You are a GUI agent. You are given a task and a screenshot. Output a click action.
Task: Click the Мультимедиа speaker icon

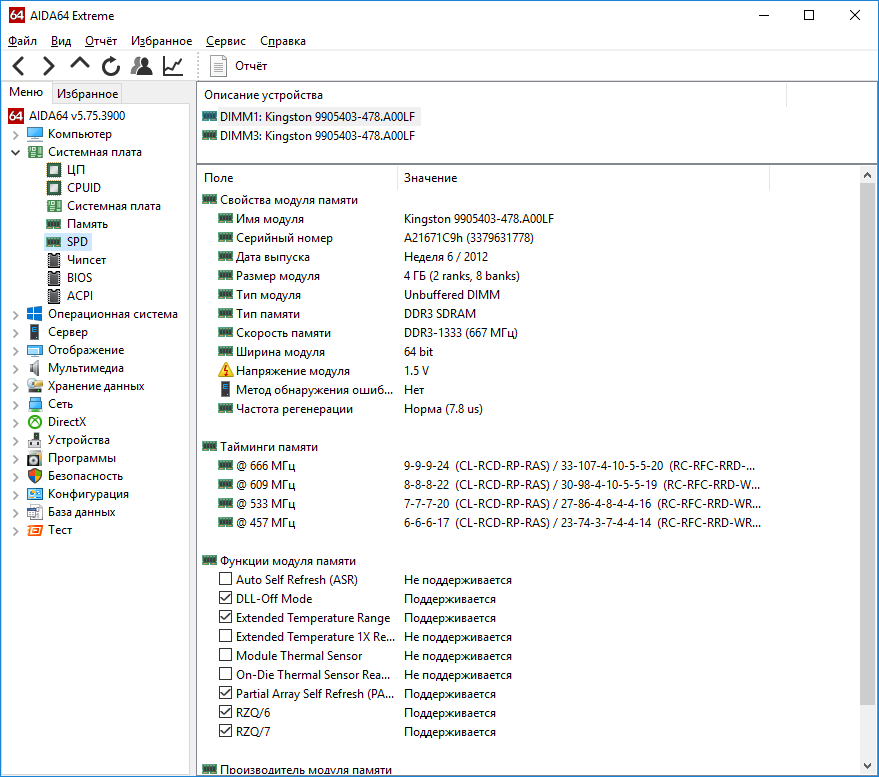coord(35,368)
